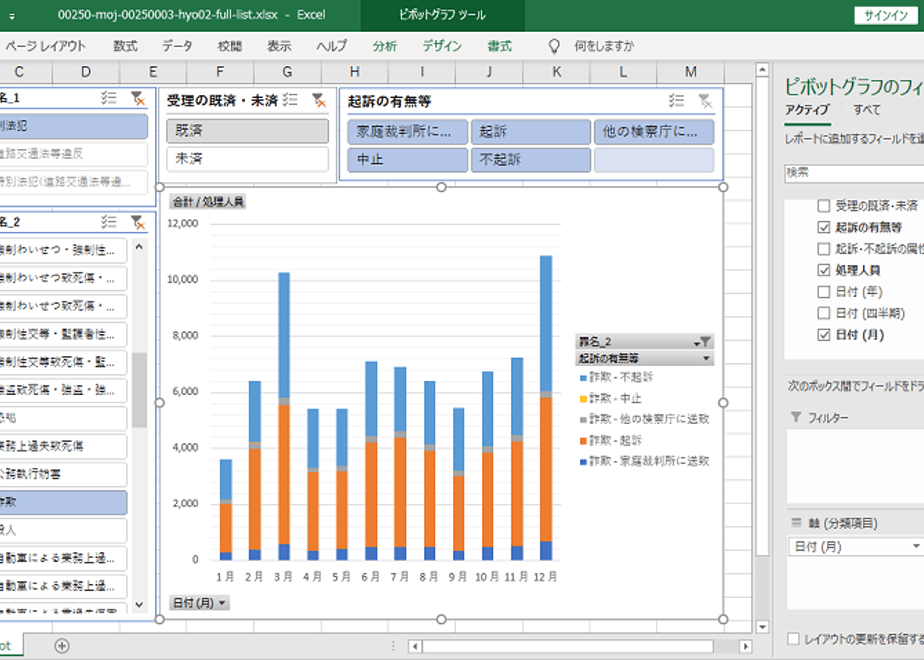The image size is (924, 660).
Task: Open 校閲 ribbon tab
Action: click(229, 46)
